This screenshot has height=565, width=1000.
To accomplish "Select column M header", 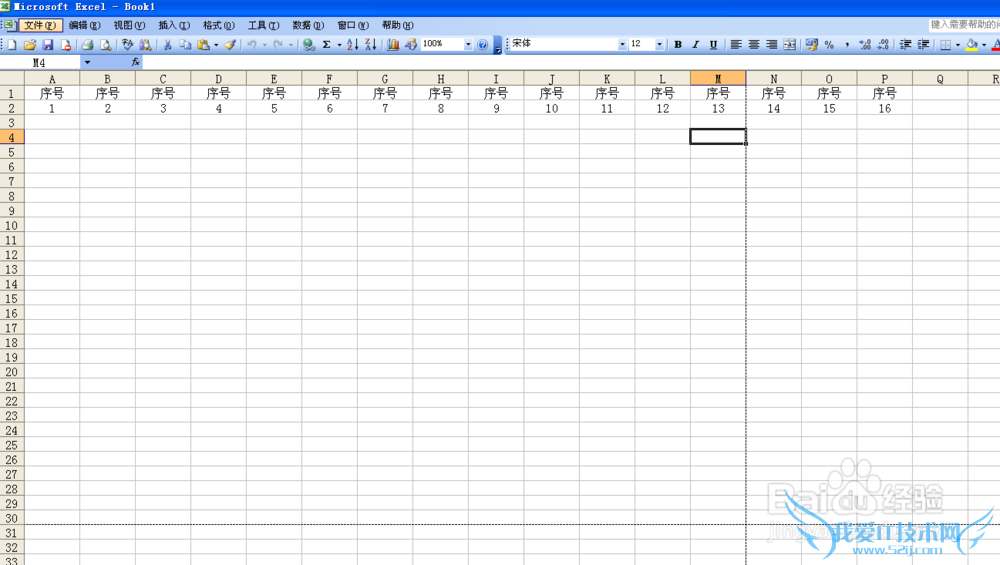I will pyautogui.click(x=717, y=78).
